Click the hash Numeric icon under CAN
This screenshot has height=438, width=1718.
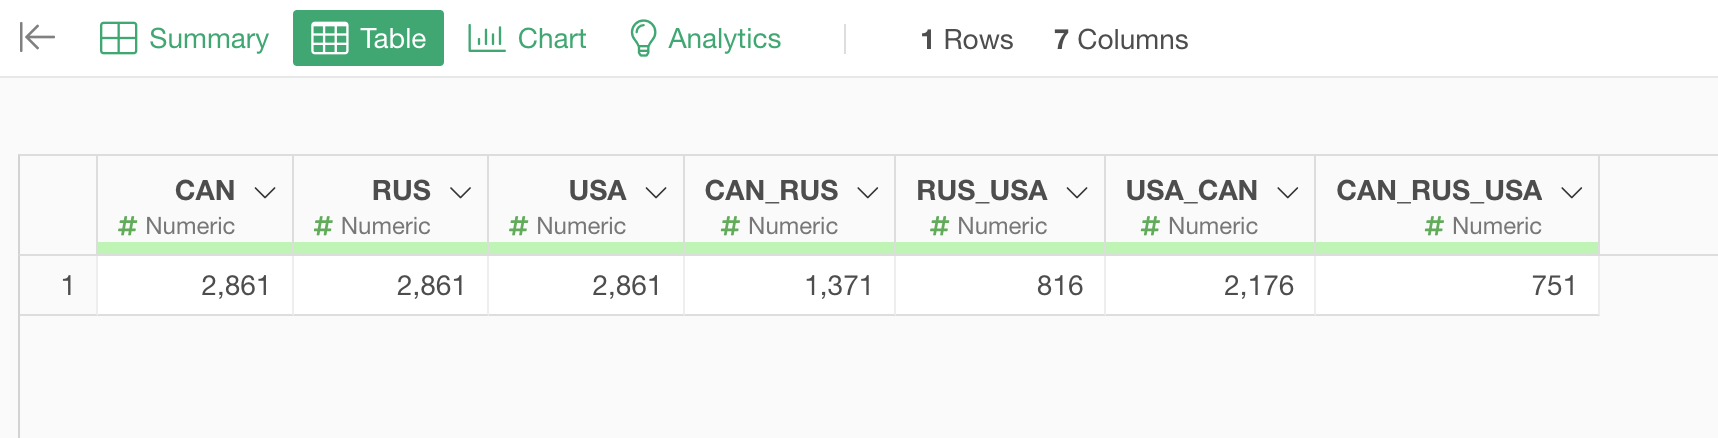pyautogui.click(x=127, y=226)
